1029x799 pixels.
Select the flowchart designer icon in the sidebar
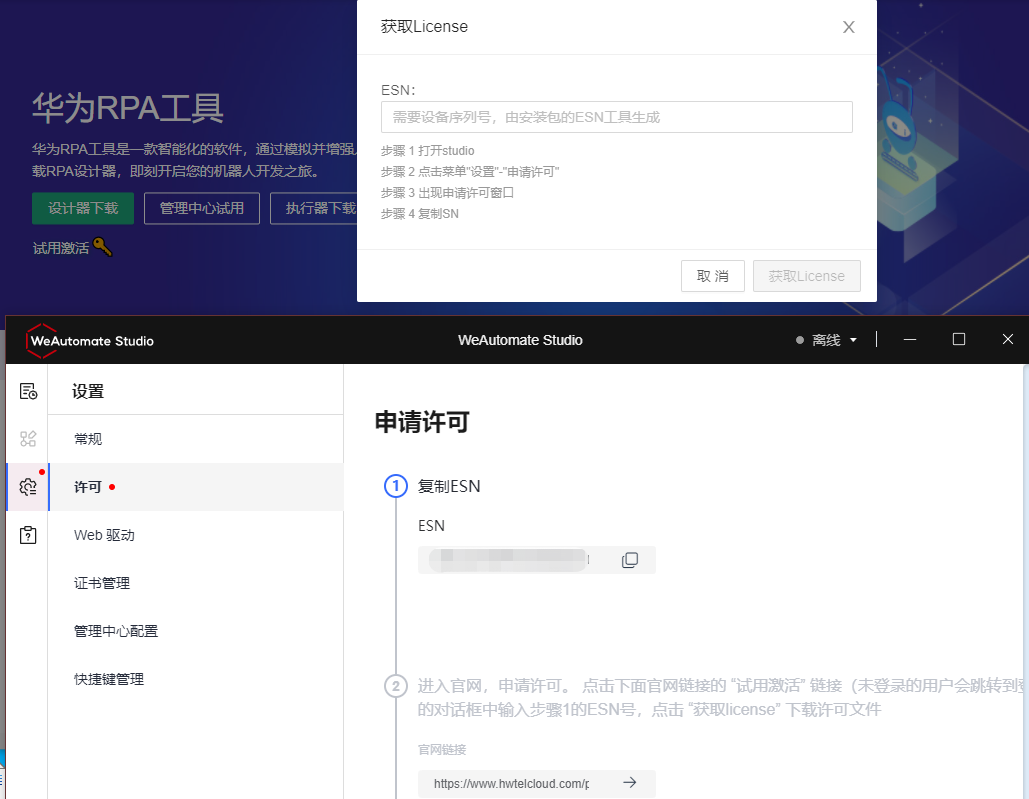pyautogui.click(x=27, y=438)
